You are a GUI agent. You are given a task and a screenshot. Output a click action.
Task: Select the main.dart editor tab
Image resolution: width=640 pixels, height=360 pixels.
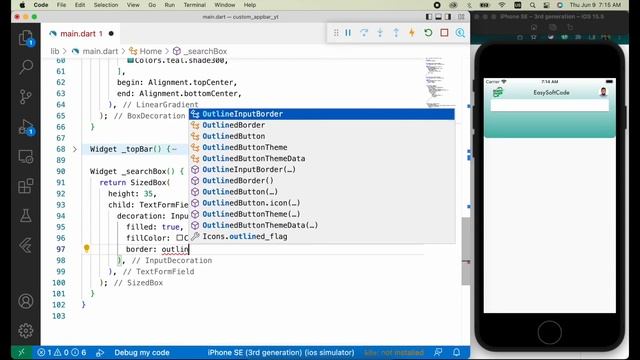pos(81,34)
